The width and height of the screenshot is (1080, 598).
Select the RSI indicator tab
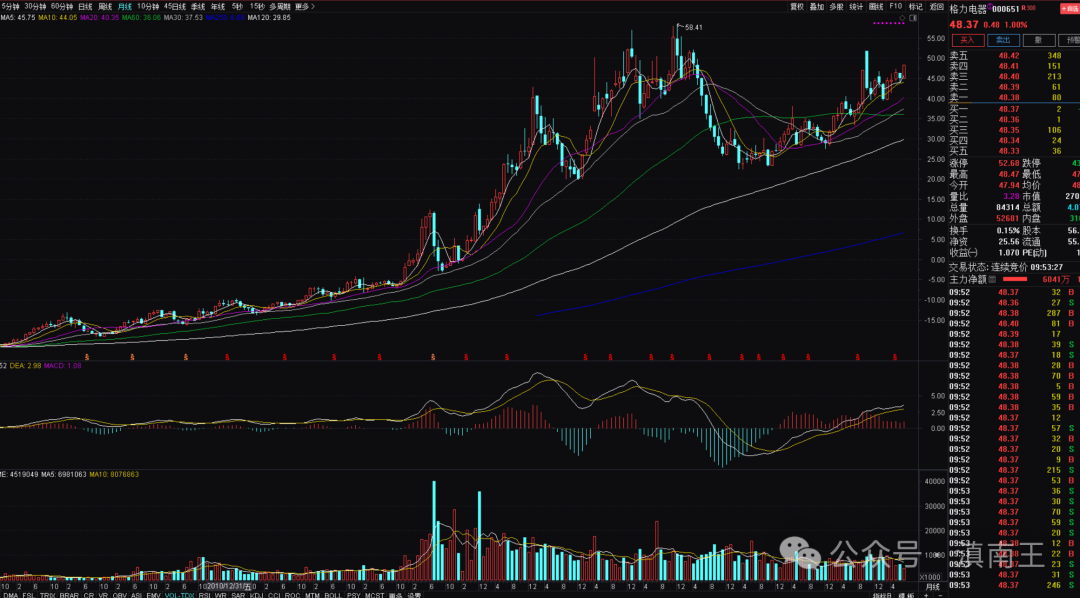point(205,594)
